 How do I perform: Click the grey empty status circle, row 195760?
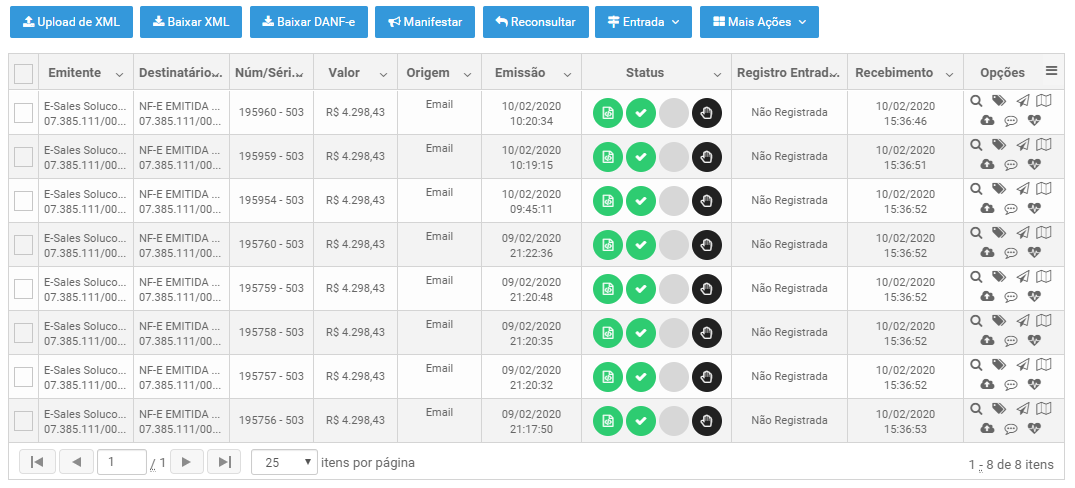click(x=674, y=245)
